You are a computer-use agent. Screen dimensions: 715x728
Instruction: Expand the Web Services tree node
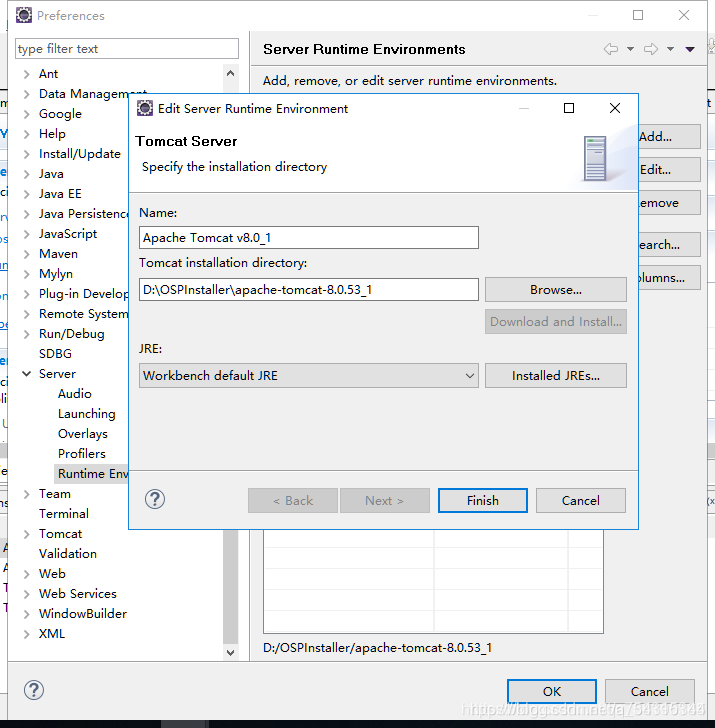(27, 594)
